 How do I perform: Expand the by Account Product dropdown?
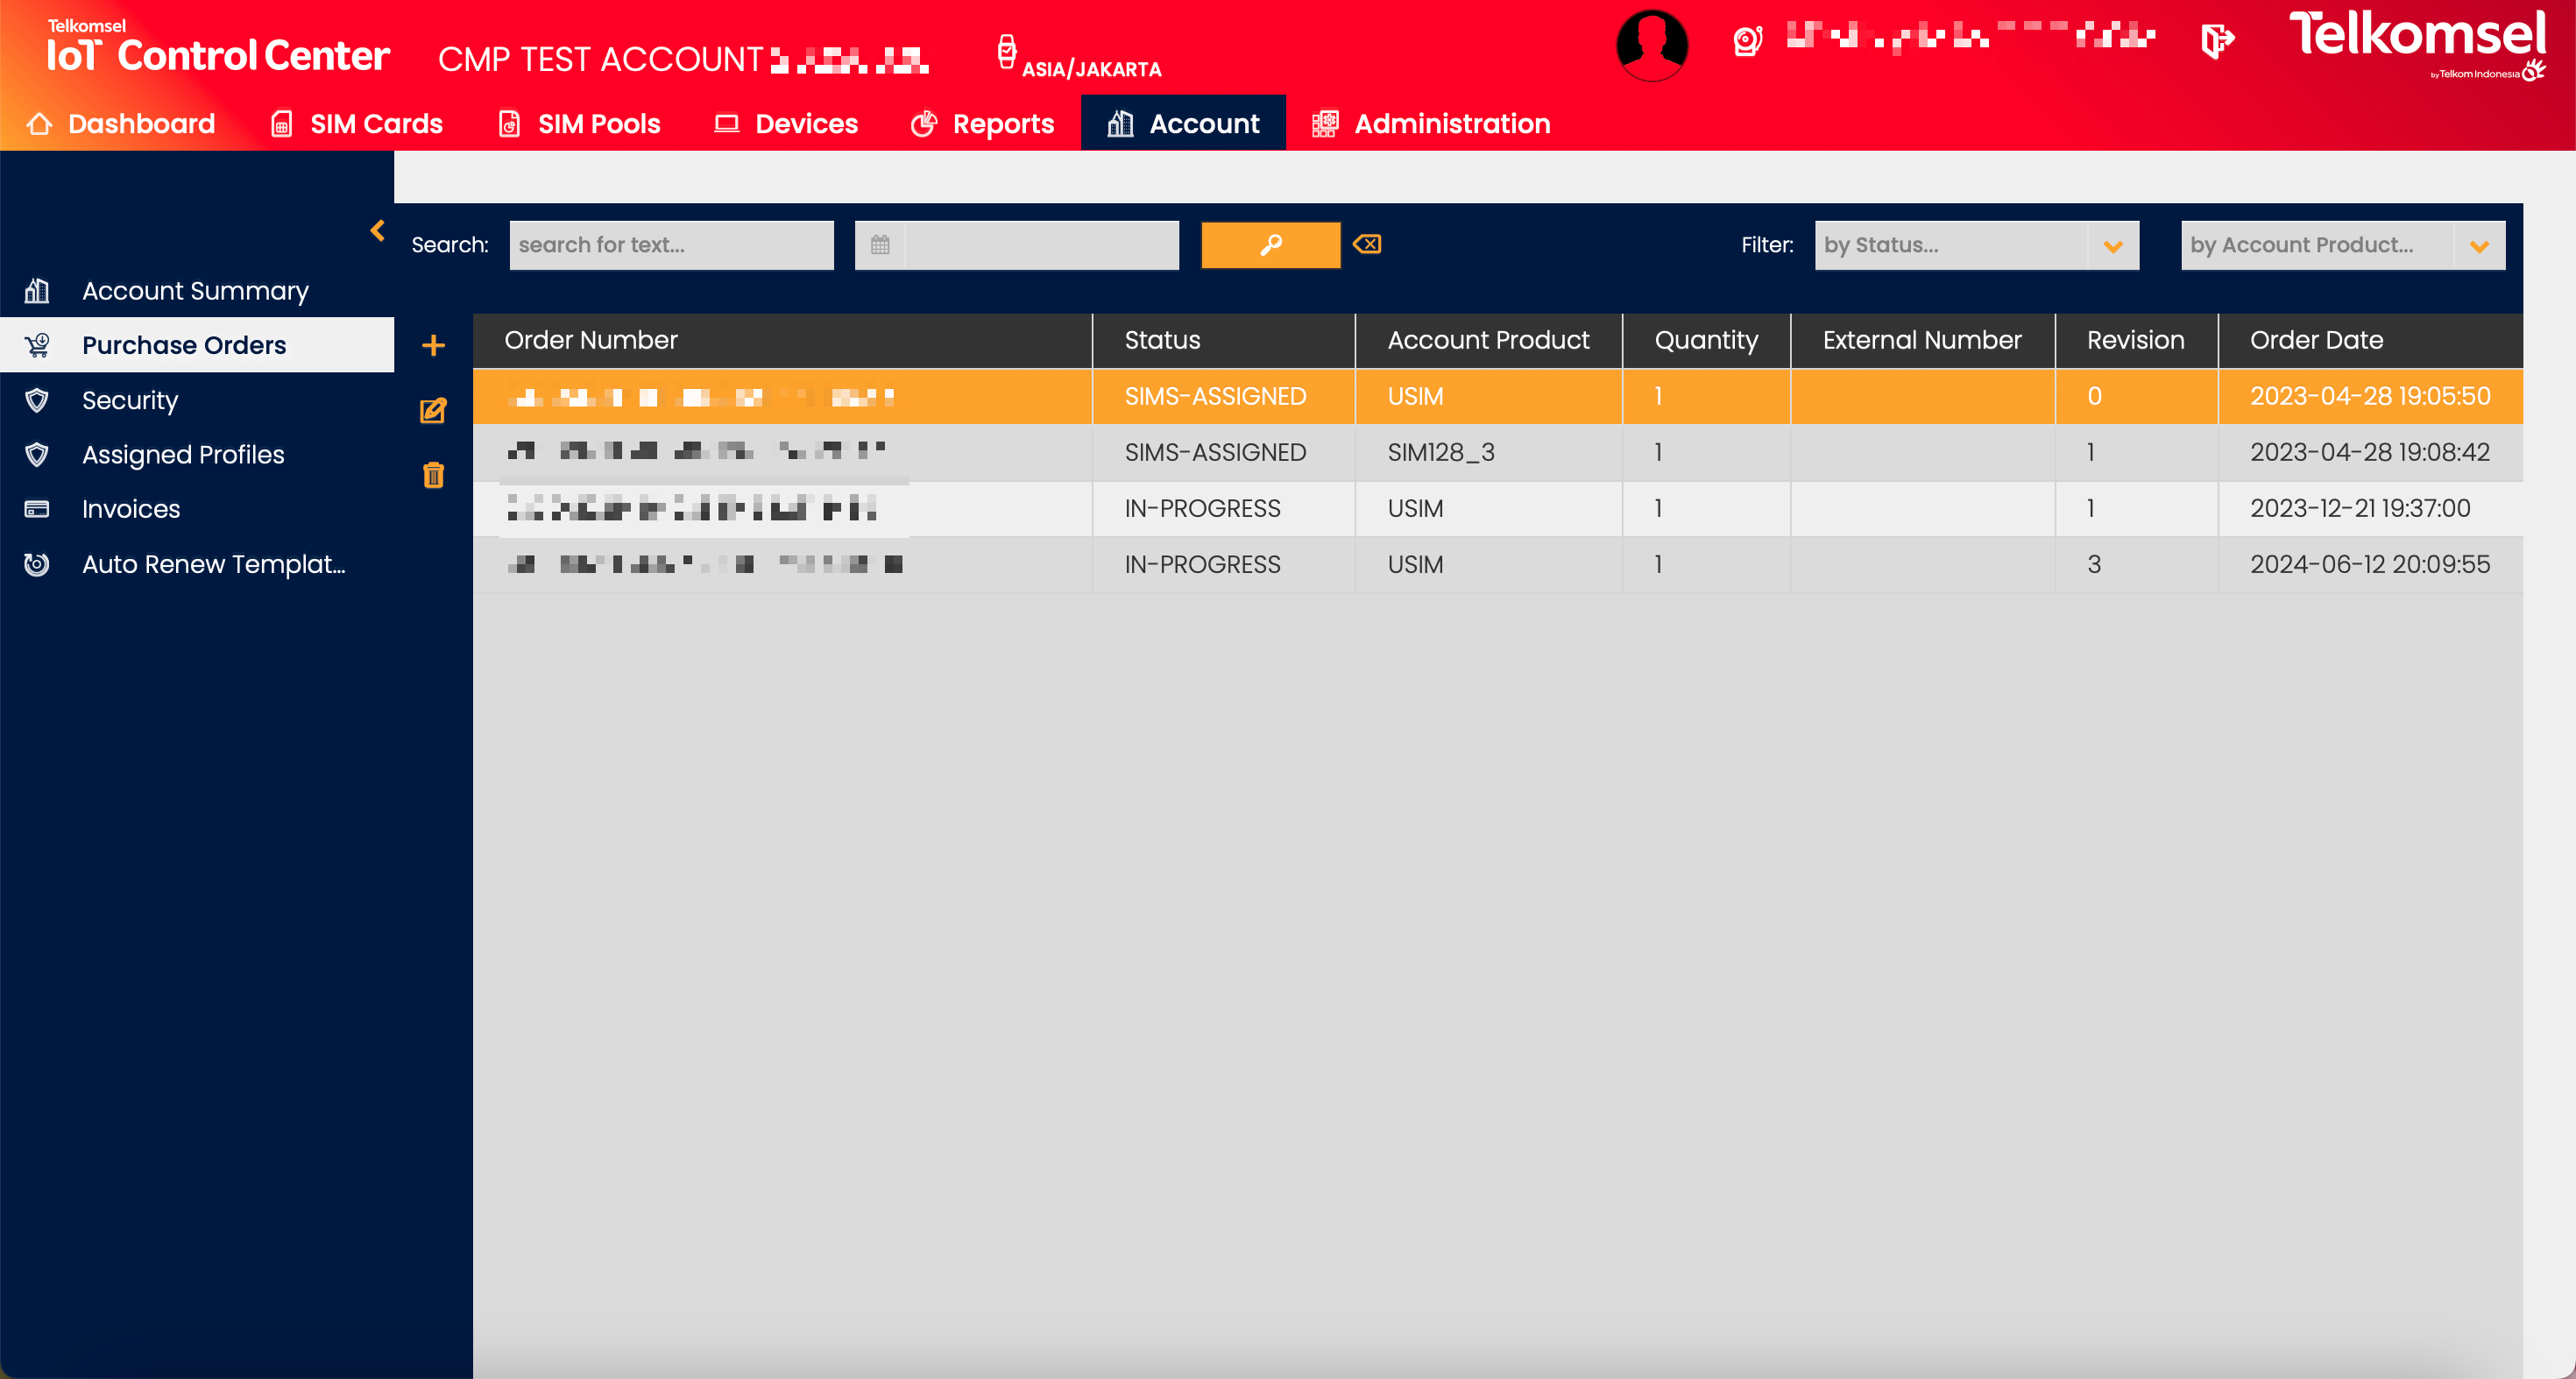pos(2478,246)
